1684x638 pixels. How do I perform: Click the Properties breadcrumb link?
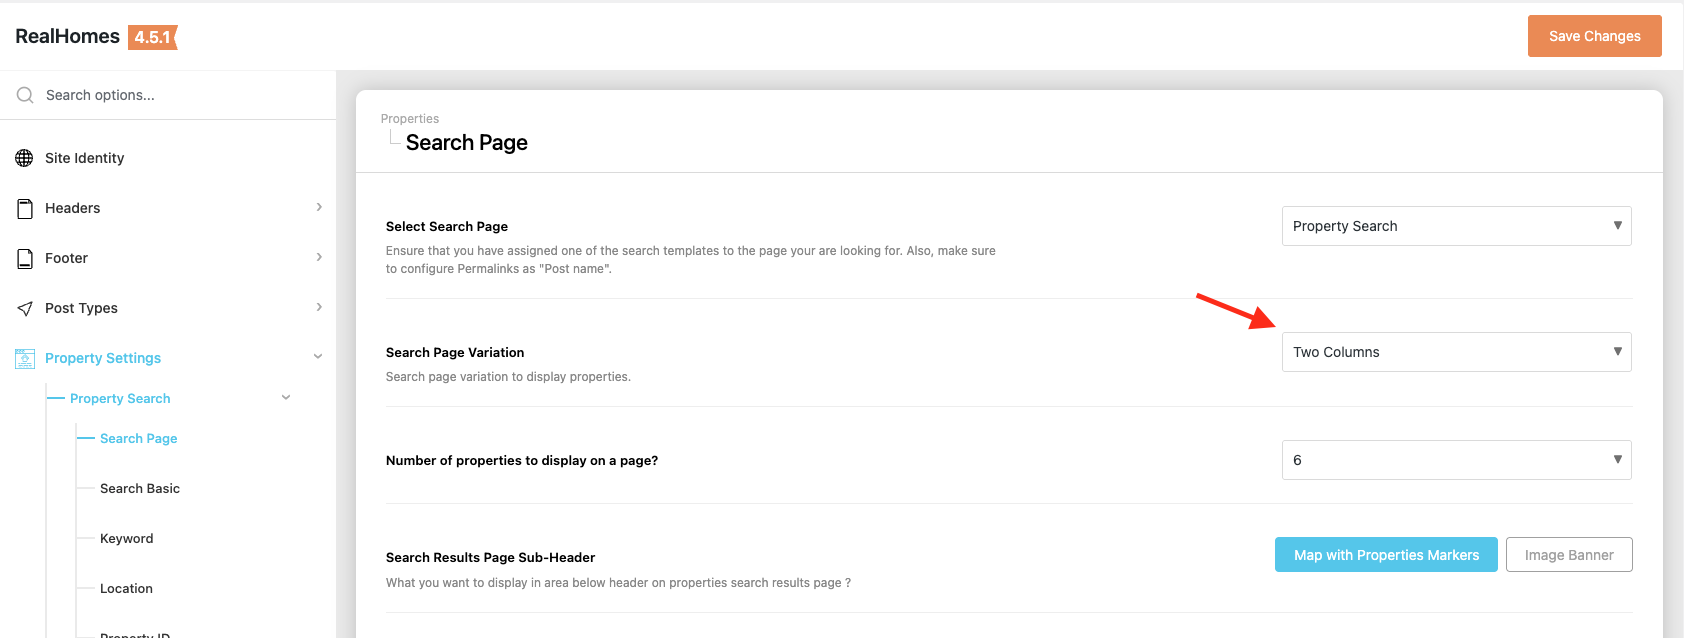(410, 119)
